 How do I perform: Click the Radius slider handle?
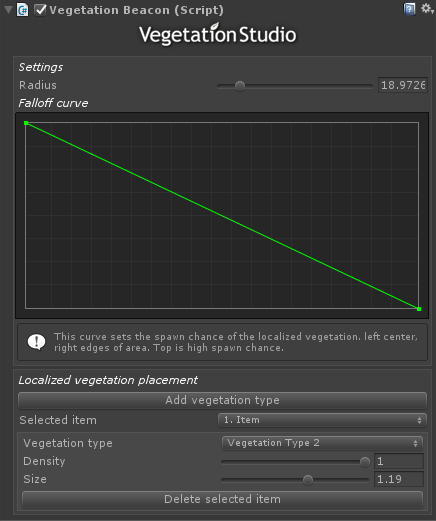click(x=240, y=86)
